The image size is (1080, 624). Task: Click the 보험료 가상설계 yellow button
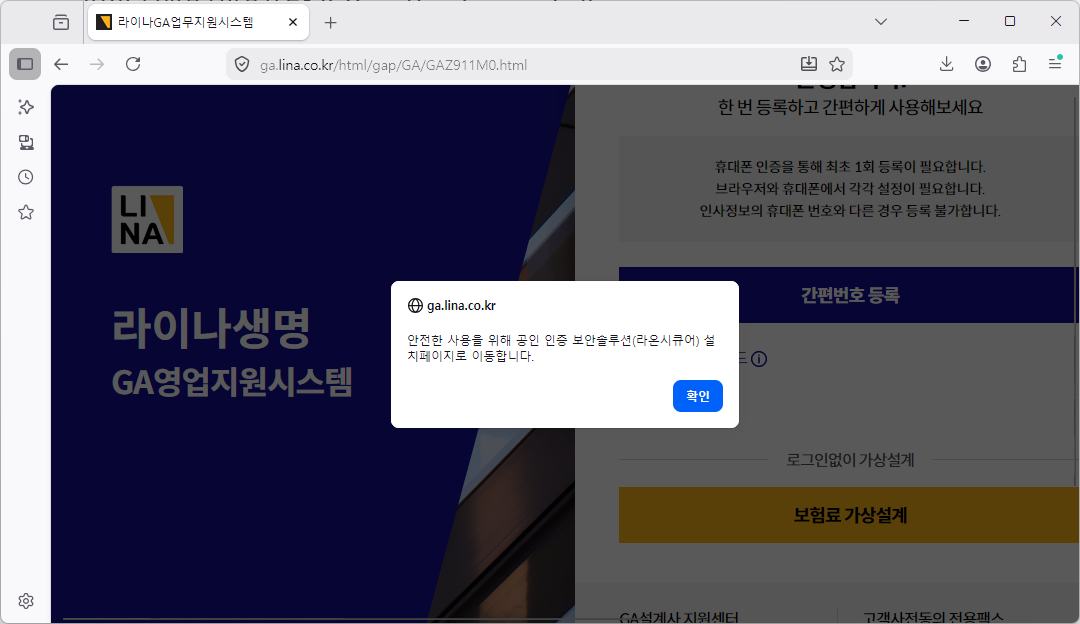point(849,515)
